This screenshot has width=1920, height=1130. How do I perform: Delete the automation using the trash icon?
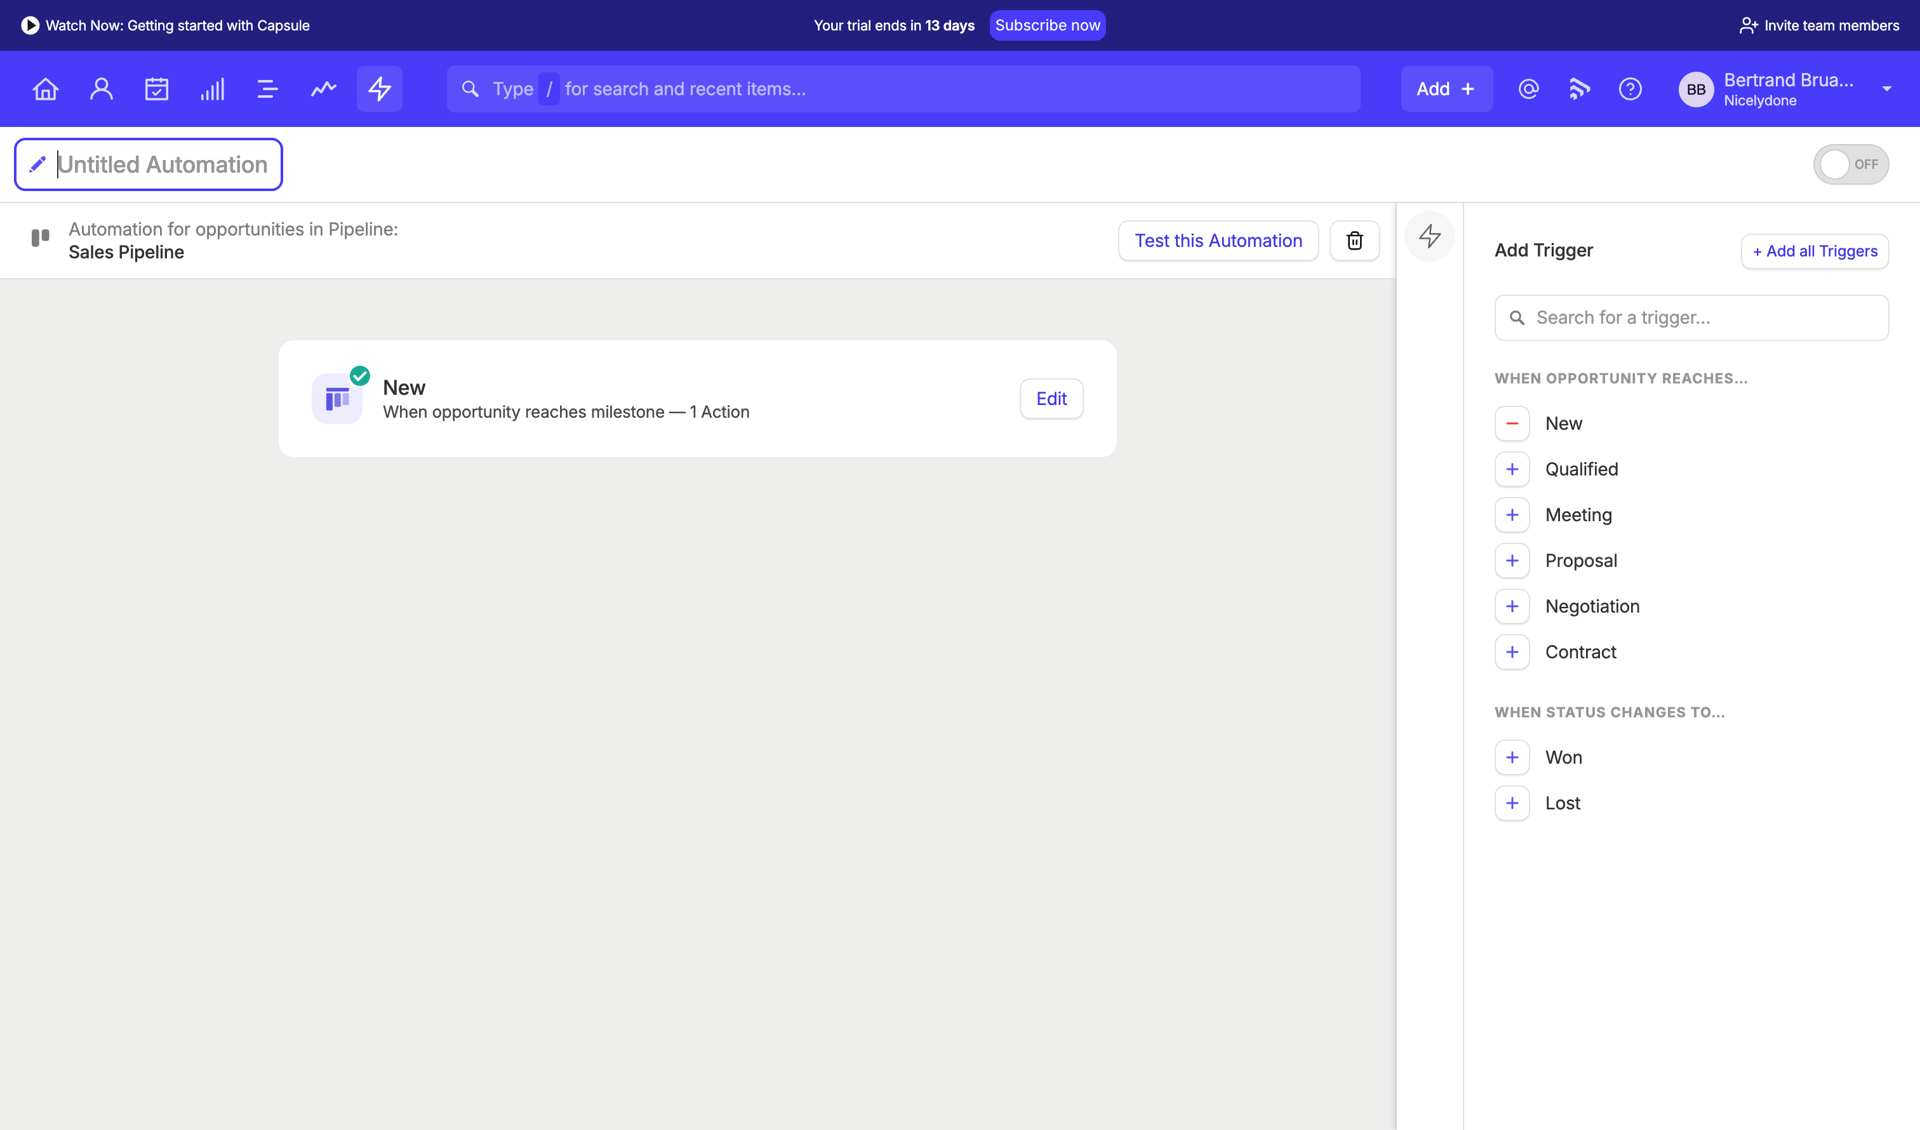pos(1354,240)
